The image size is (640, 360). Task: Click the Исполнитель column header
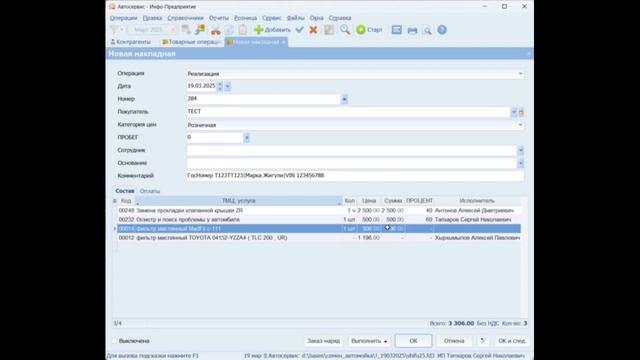pos(477,201)
